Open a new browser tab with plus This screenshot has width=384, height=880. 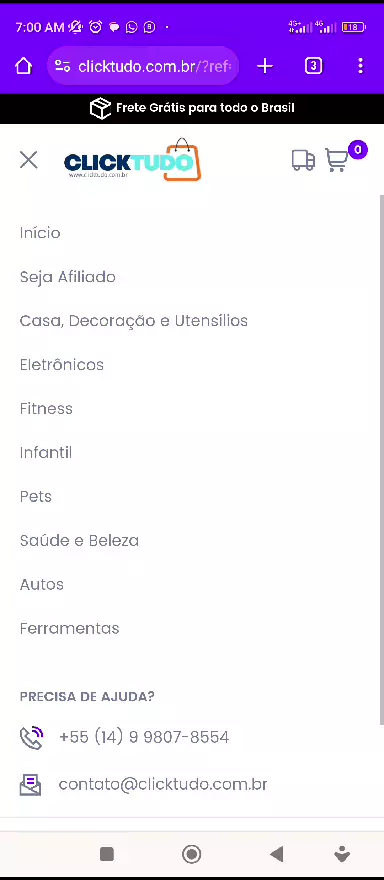click(x=265, y=66)
